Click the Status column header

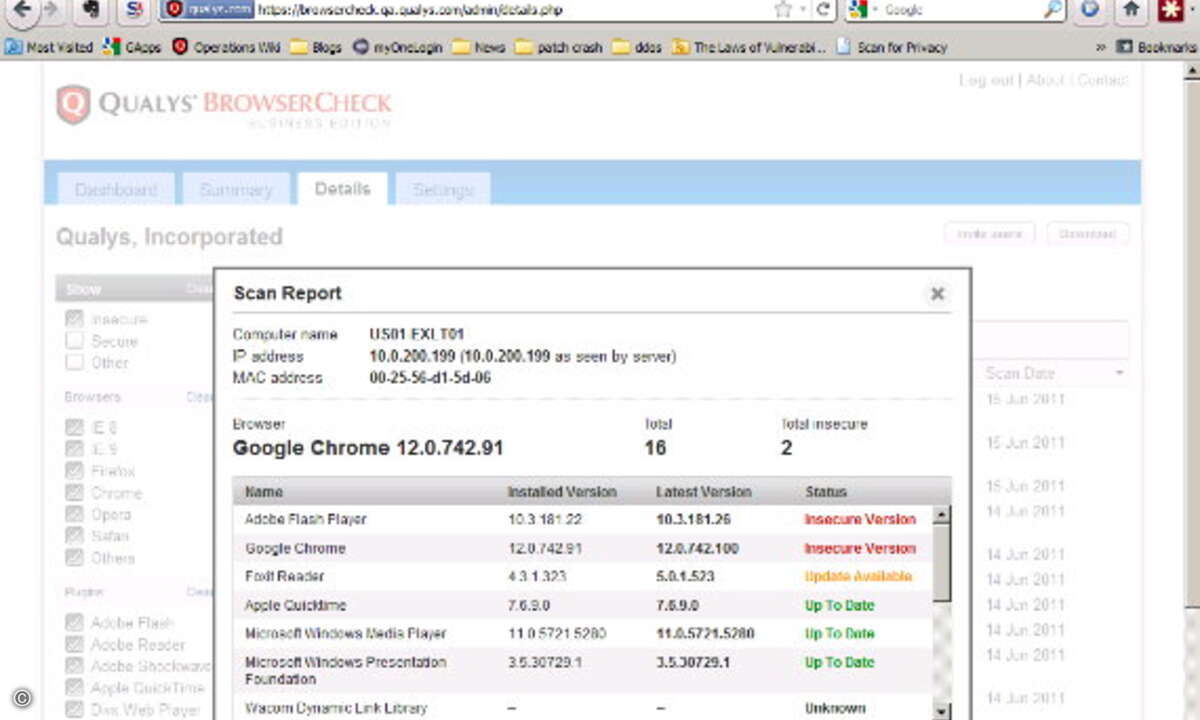click(x=826, y=492)
